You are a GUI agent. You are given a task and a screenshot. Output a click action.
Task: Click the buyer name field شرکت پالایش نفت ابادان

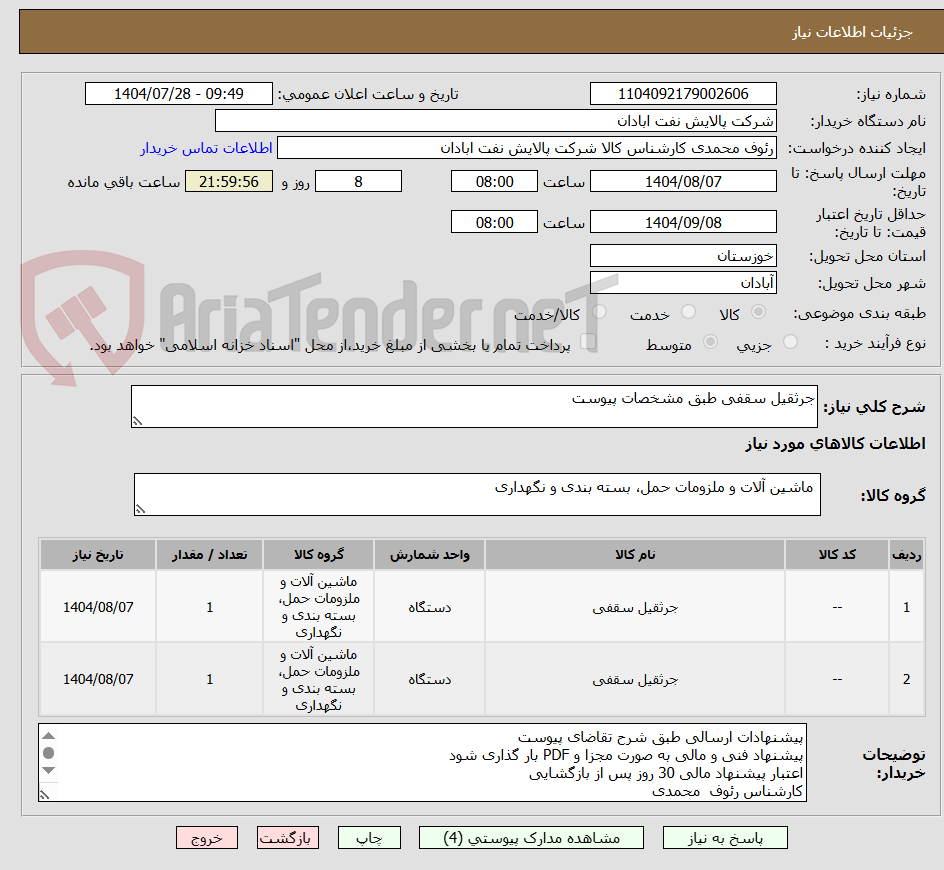495,121
